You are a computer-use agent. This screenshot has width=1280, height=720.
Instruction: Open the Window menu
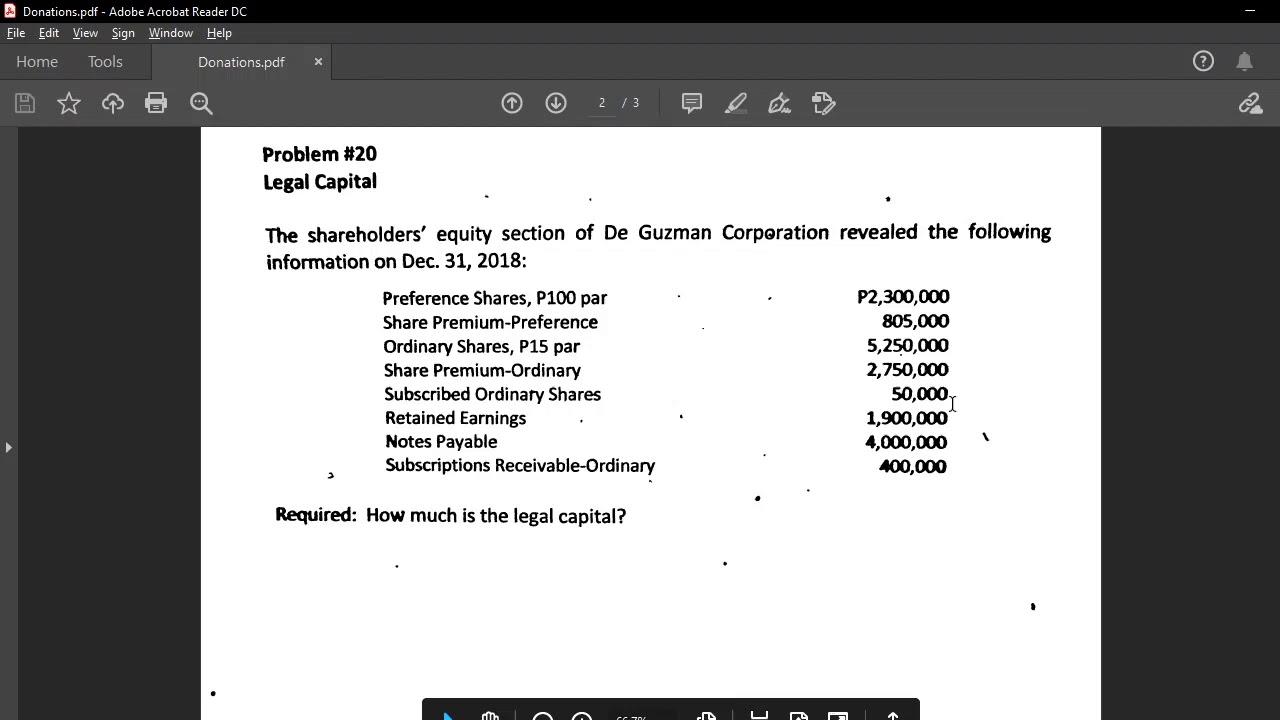click(171, 33)
